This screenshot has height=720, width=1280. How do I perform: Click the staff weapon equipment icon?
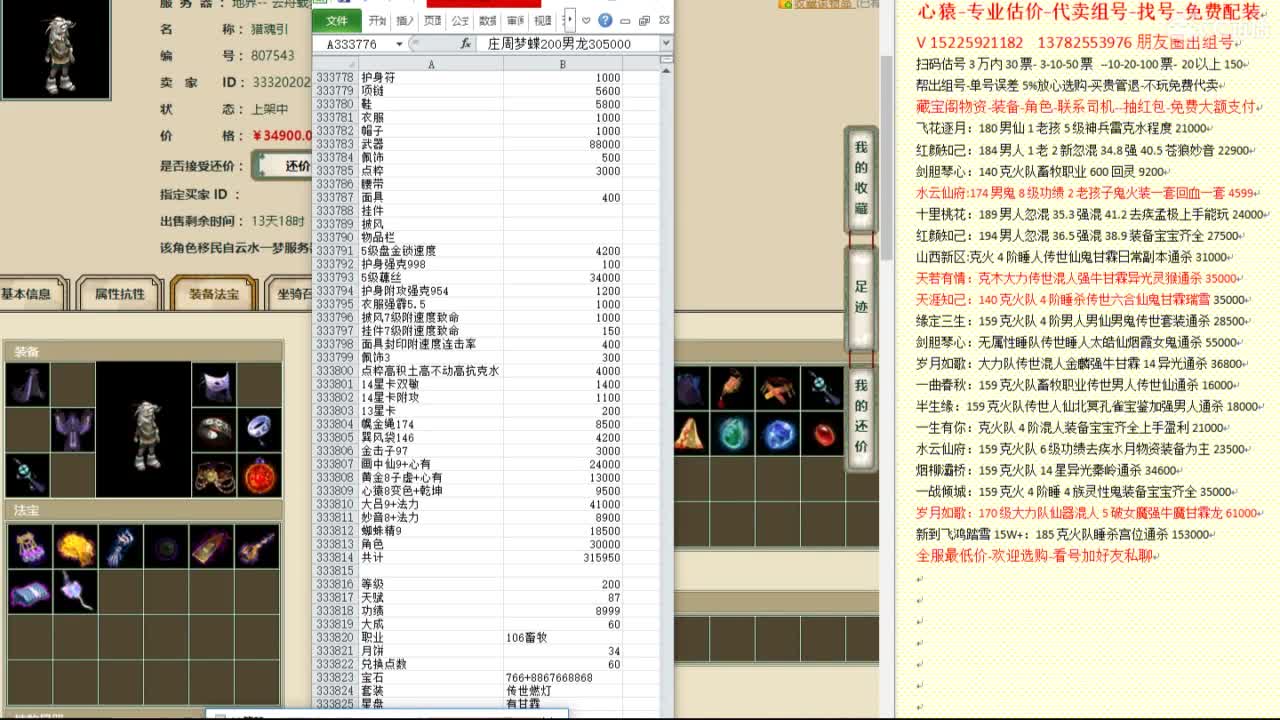(27, 476)
